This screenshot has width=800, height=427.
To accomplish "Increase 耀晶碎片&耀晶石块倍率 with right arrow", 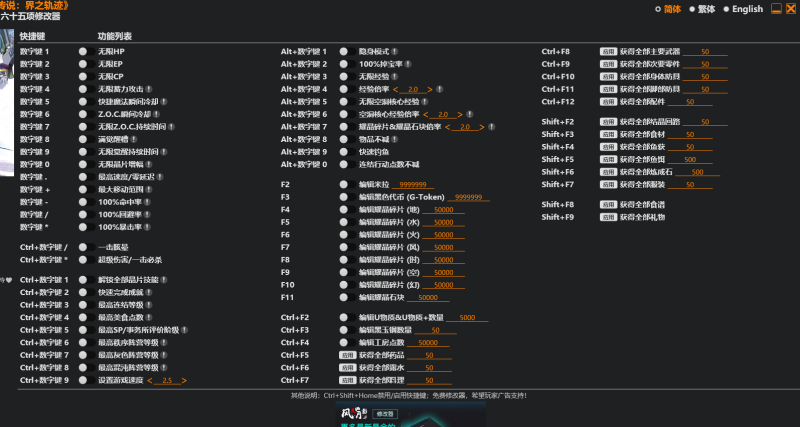I will tap(482, 127).
